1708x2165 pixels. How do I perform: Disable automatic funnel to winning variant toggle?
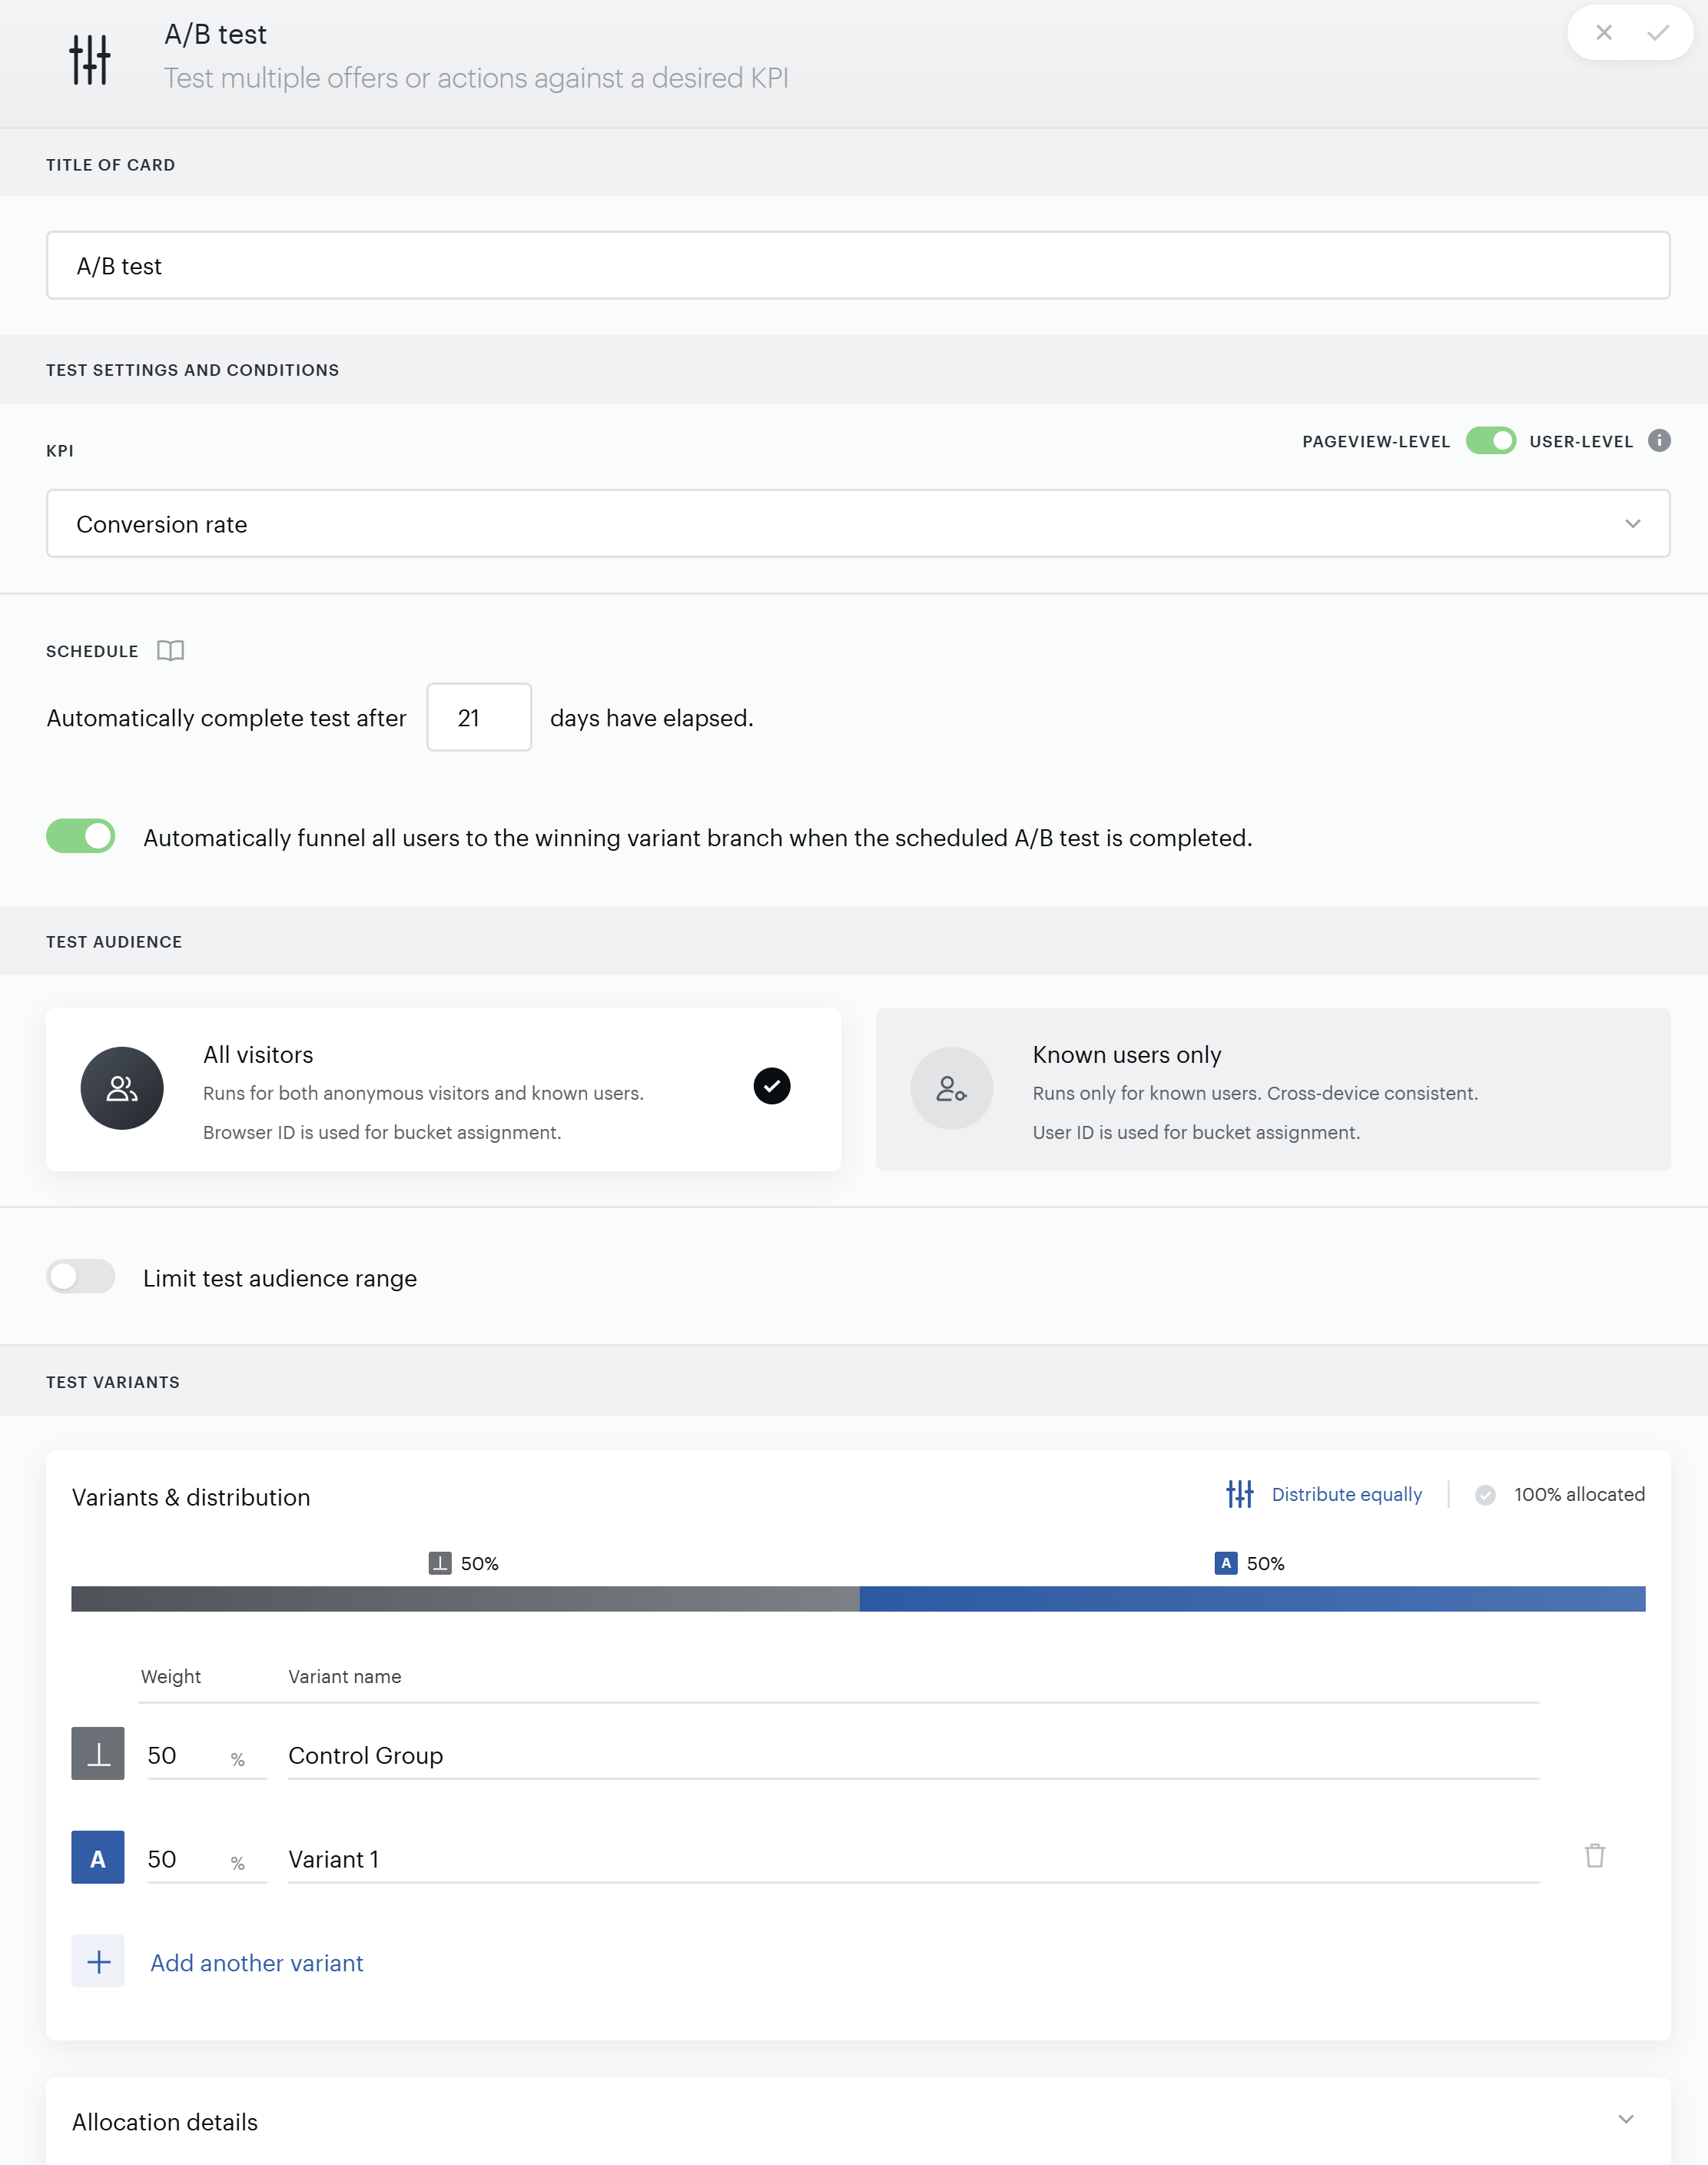coord(81,836)
